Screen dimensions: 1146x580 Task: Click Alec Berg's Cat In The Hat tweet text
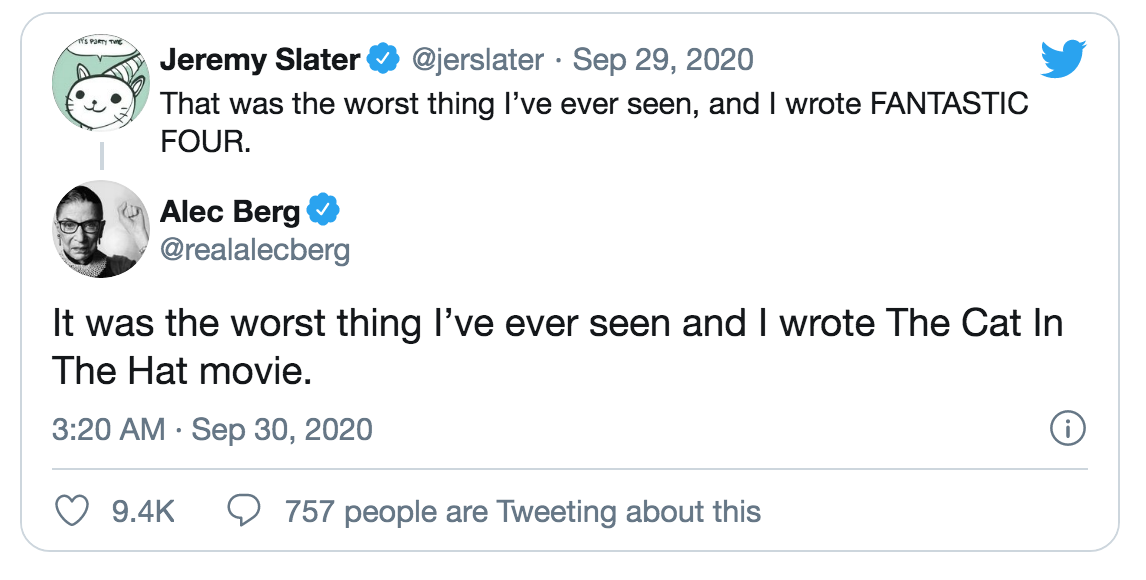point(557,347)
